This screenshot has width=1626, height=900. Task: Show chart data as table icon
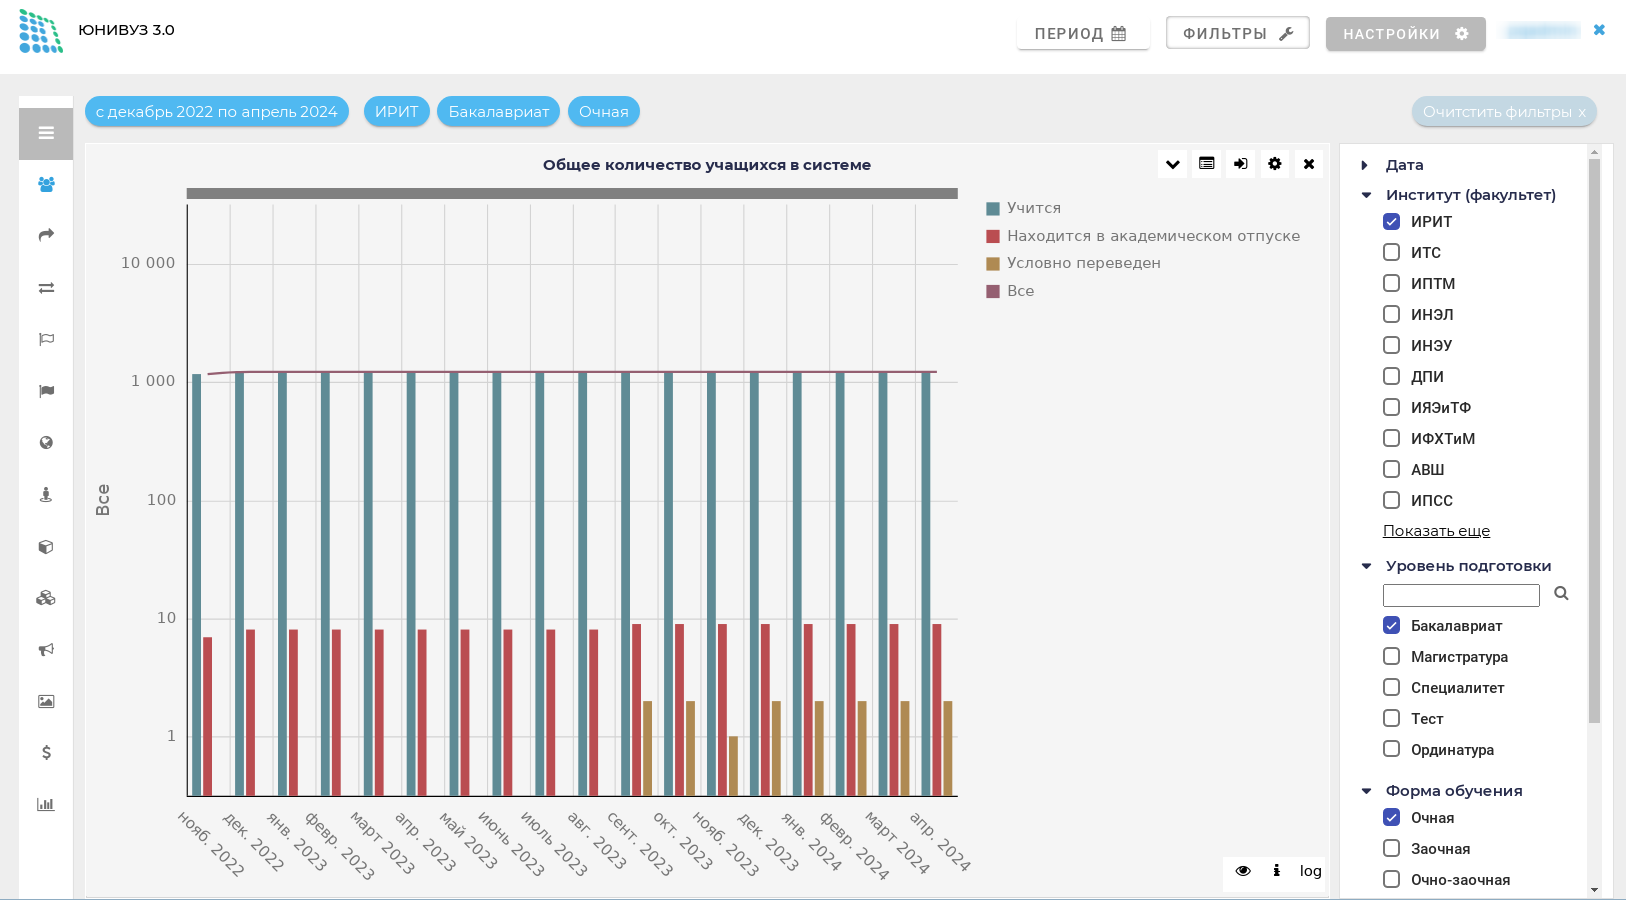coord(1207,164)
